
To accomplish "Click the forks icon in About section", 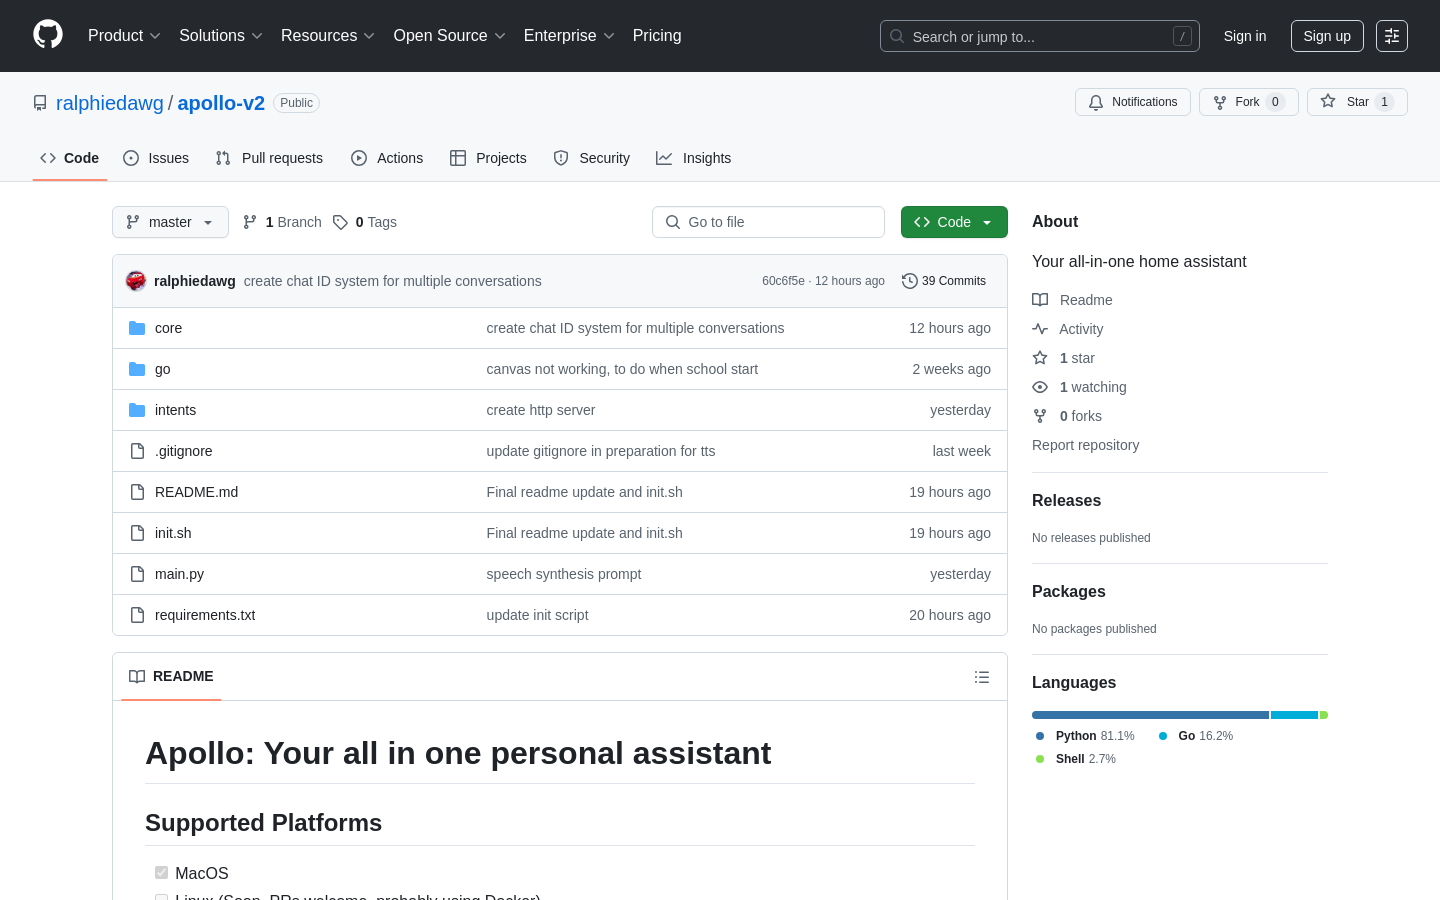I will point(1040,416).
